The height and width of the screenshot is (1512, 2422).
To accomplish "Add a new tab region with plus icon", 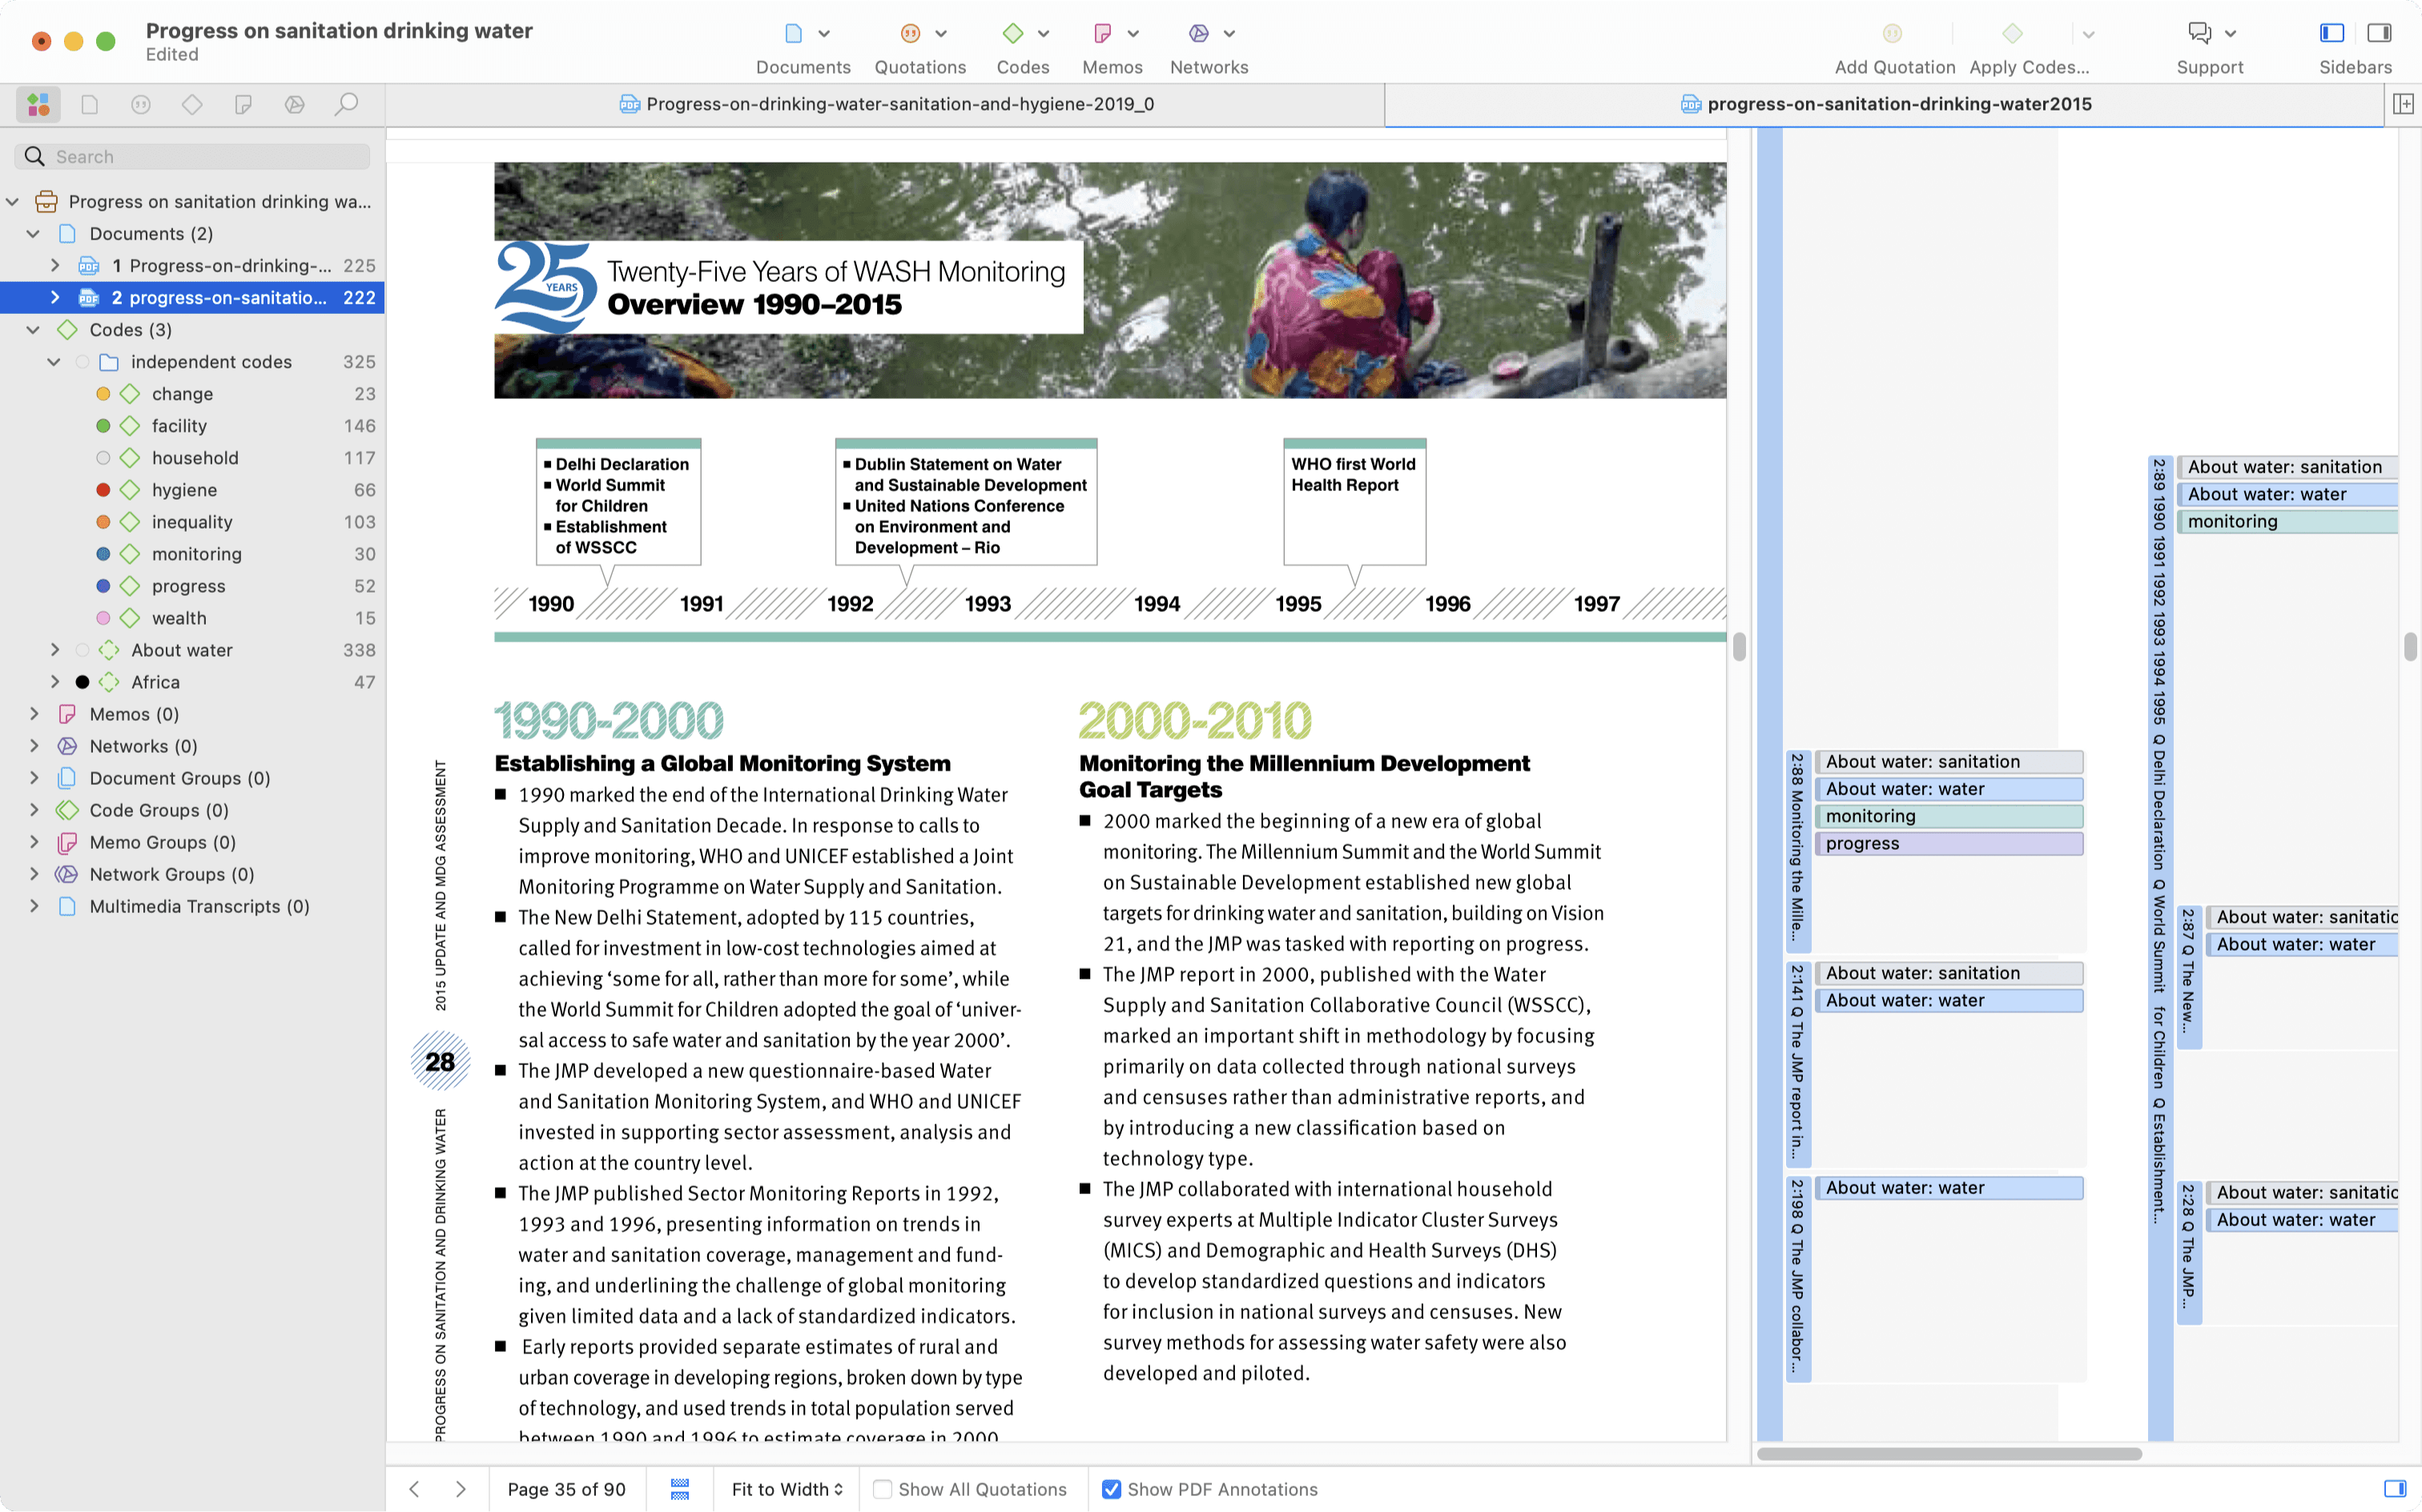I will pyautogui.click(x=2403, y=104).
